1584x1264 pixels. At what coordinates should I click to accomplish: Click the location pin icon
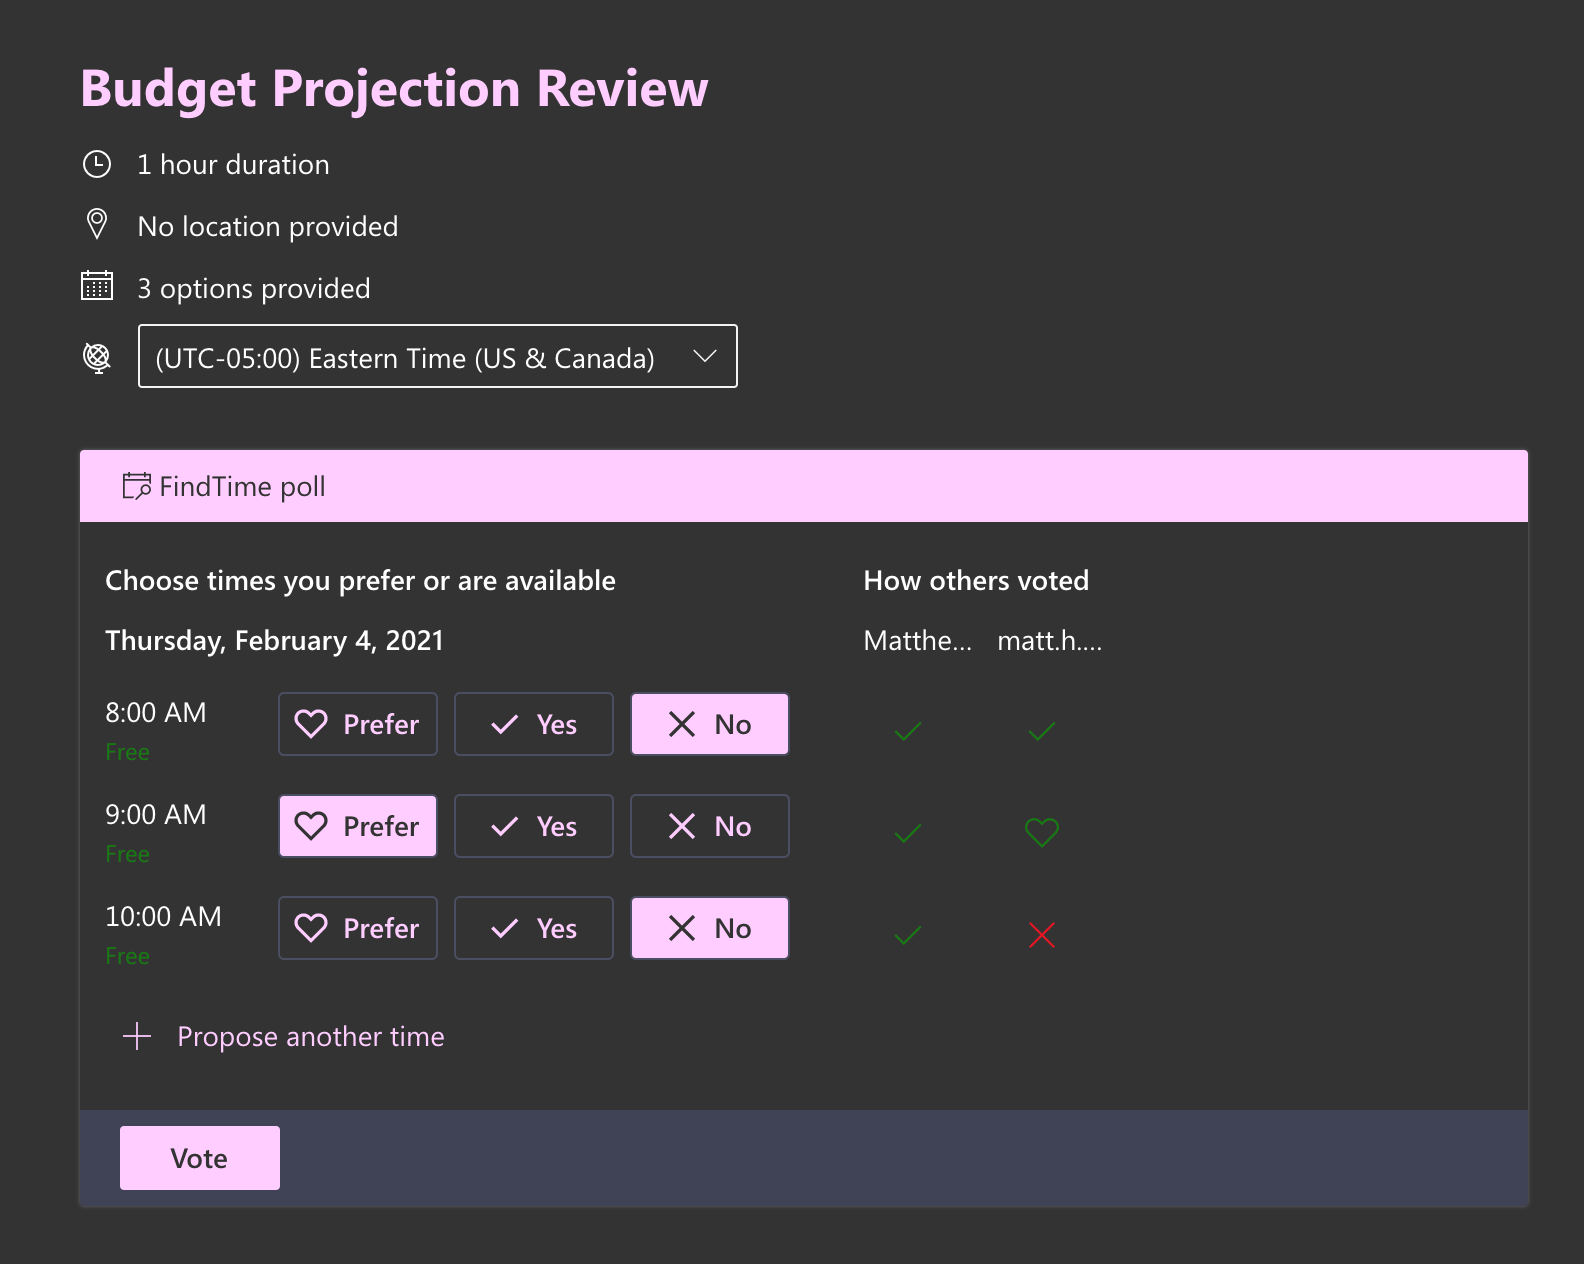97,224
